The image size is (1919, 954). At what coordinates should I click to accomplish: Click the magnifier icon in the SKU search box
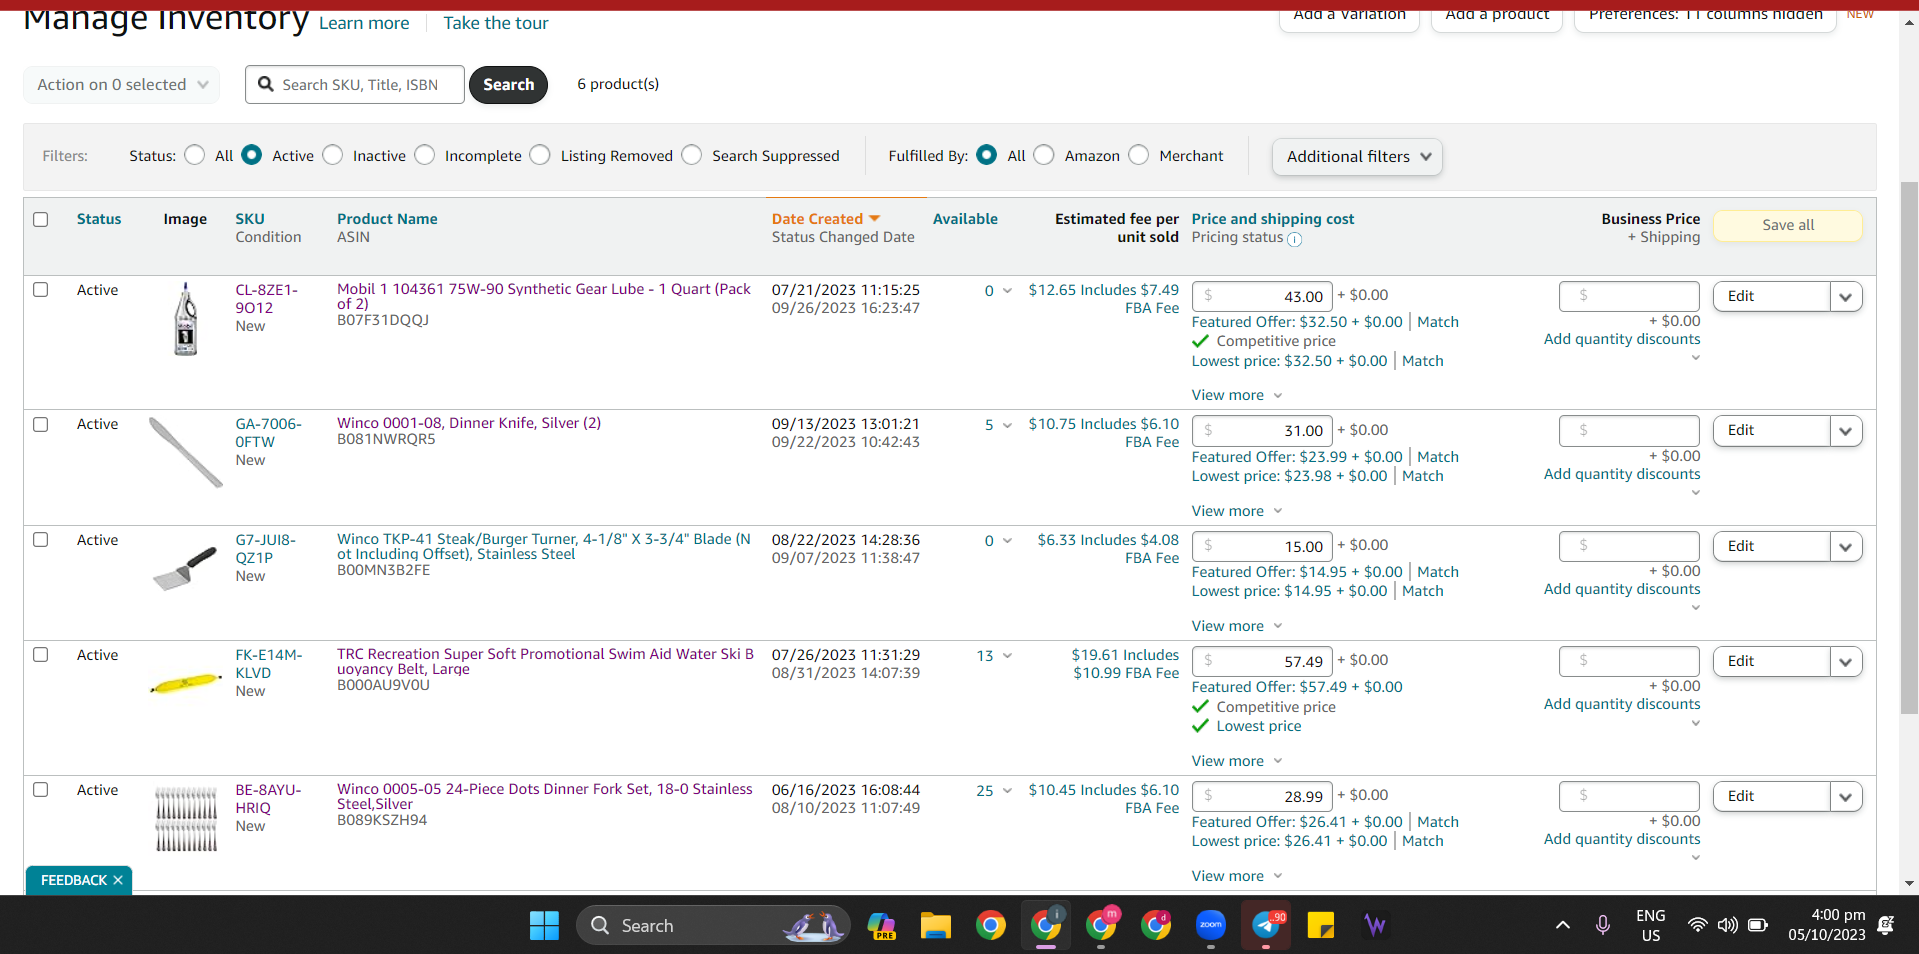(x=266, y=84)
